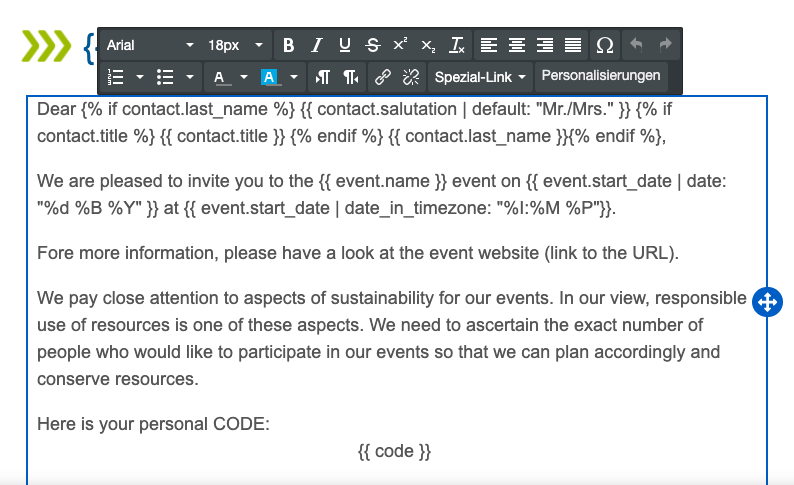Toggle italic text style
The image size is (794, 485).
click(x=317, y=45)
